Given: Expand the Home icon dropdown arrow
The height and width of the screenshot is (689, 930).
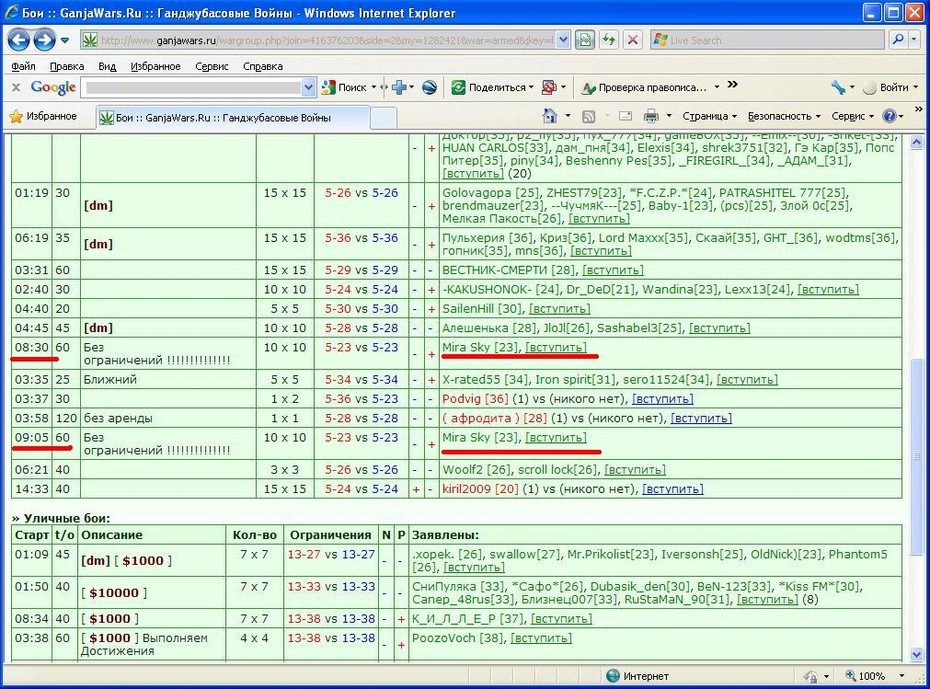Looking at the screenshot, I should 568,116.
